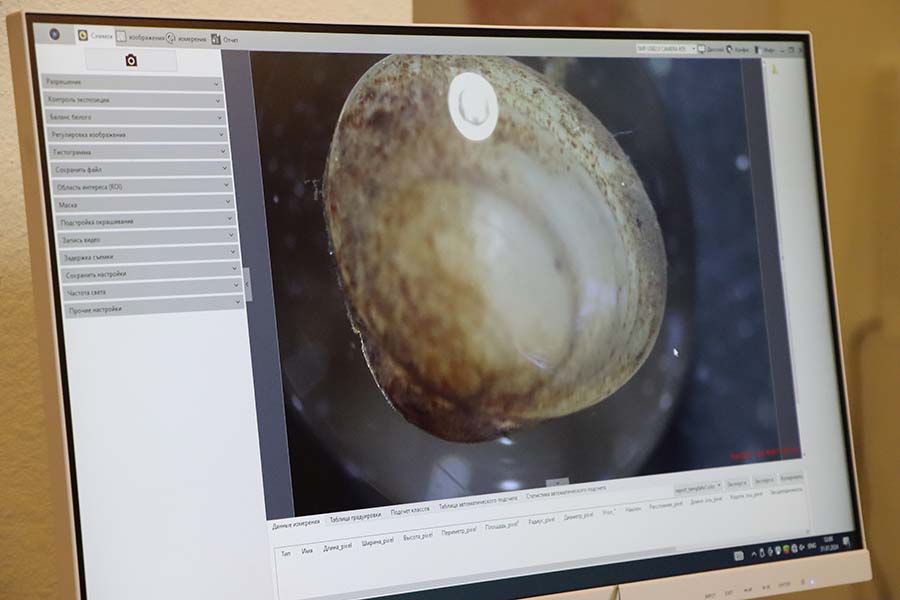
Task: Open the Инфо button
Action: (765, 51)
